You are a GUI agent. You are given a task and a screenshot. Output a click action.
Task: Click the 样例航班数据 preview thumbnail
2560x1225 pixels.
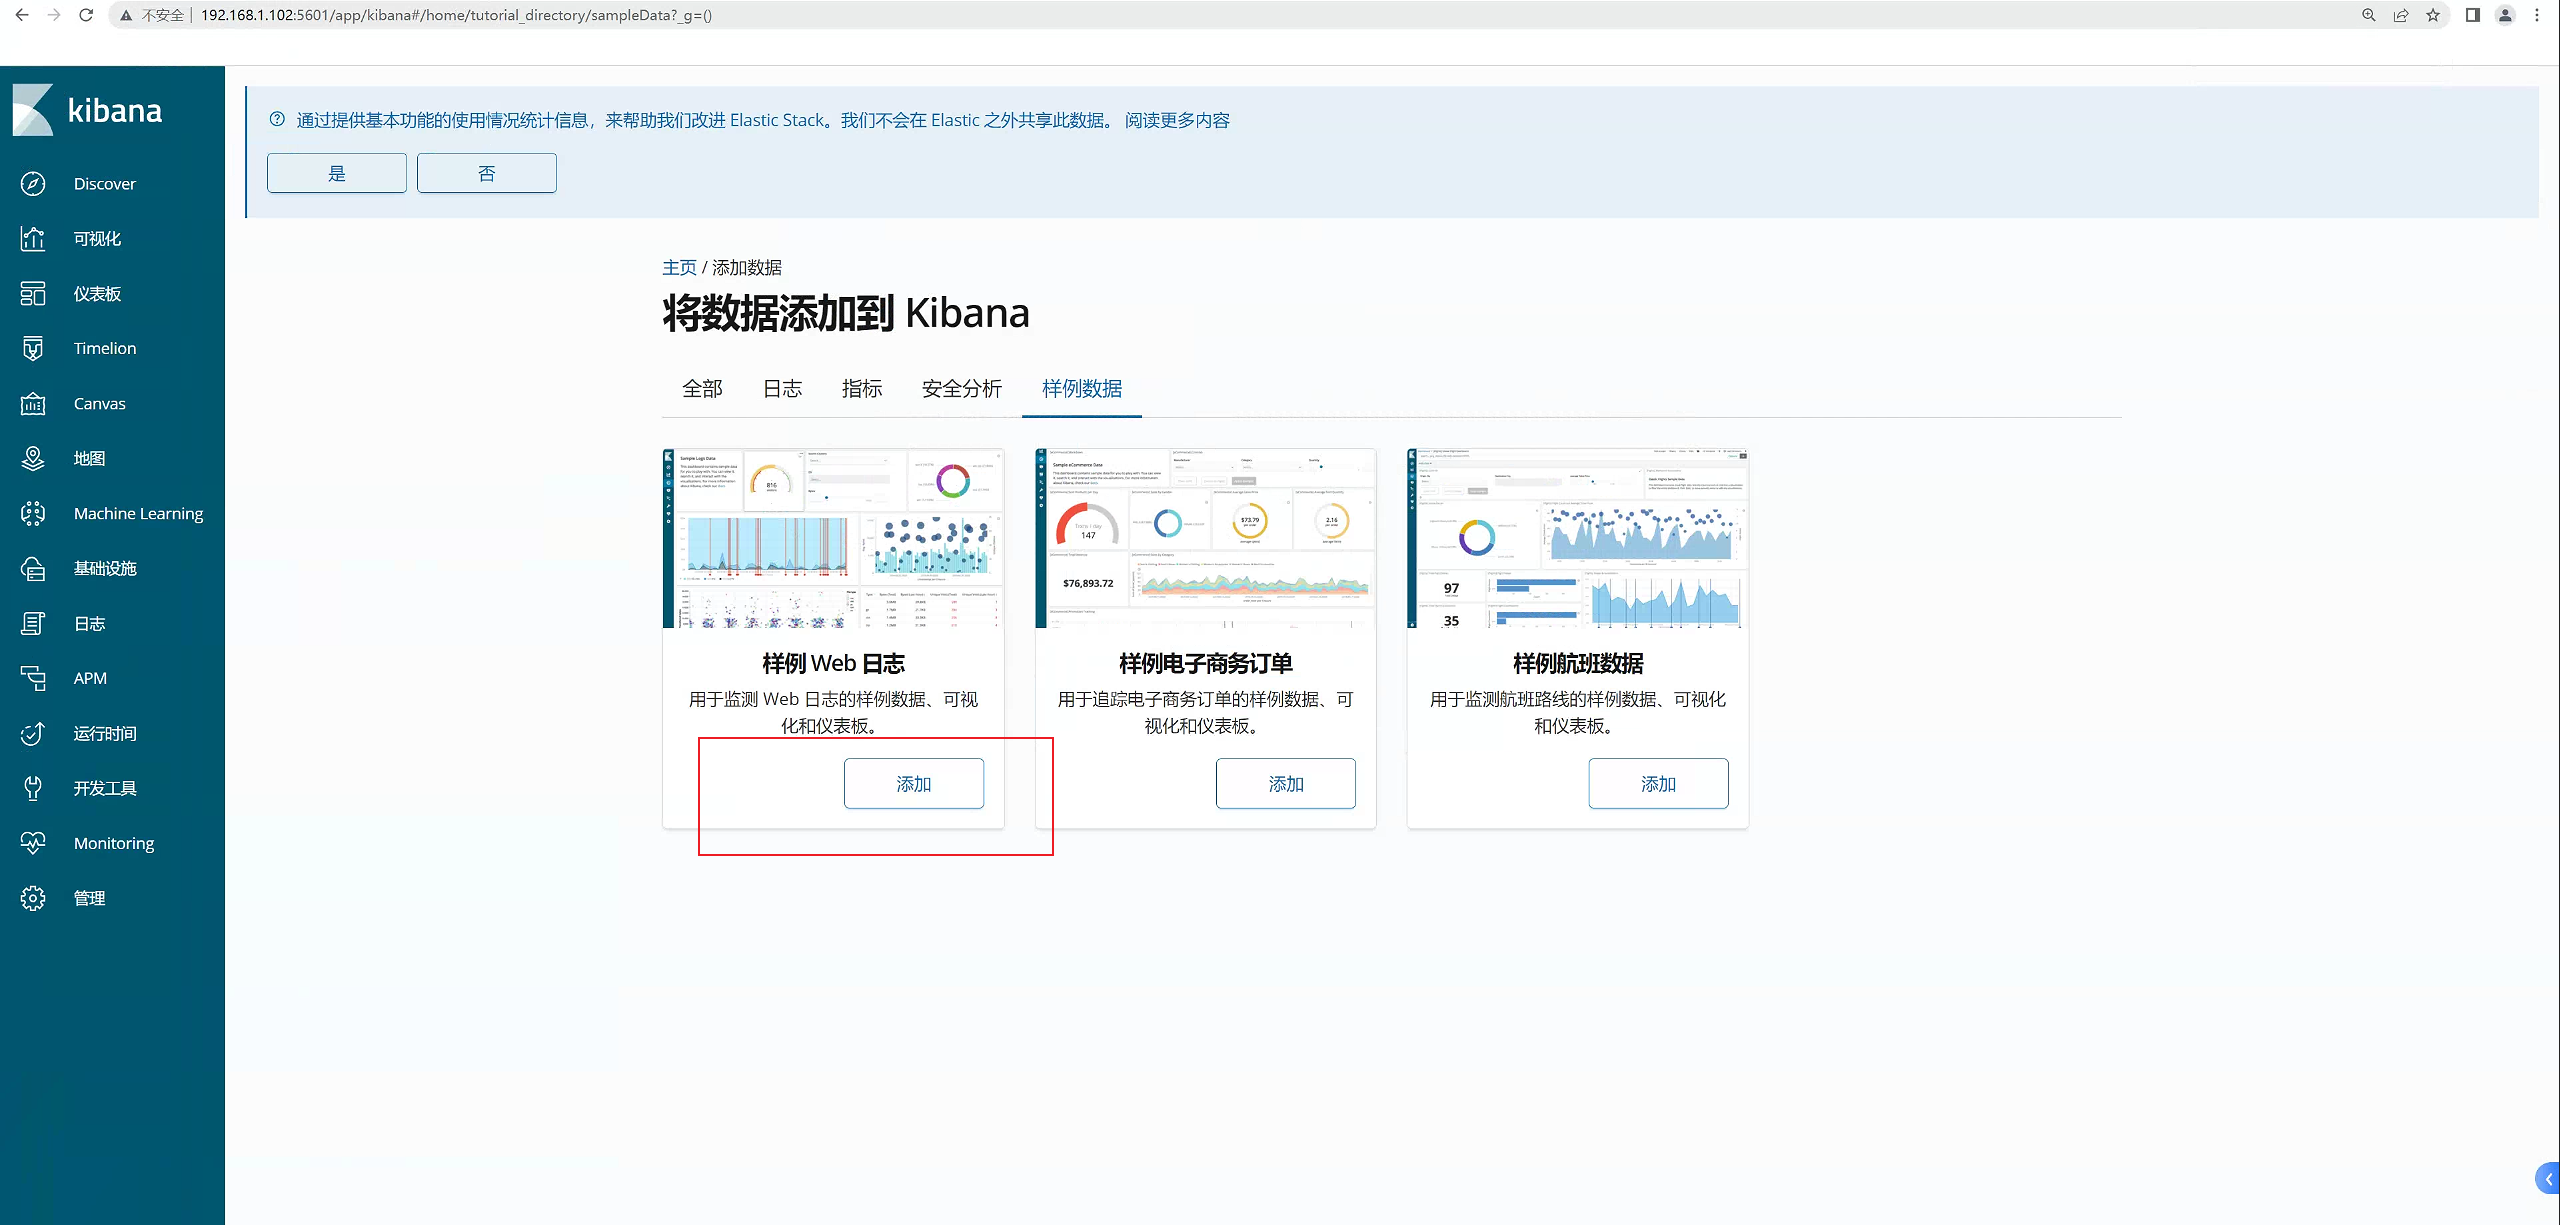click(x=1578, y=538)
